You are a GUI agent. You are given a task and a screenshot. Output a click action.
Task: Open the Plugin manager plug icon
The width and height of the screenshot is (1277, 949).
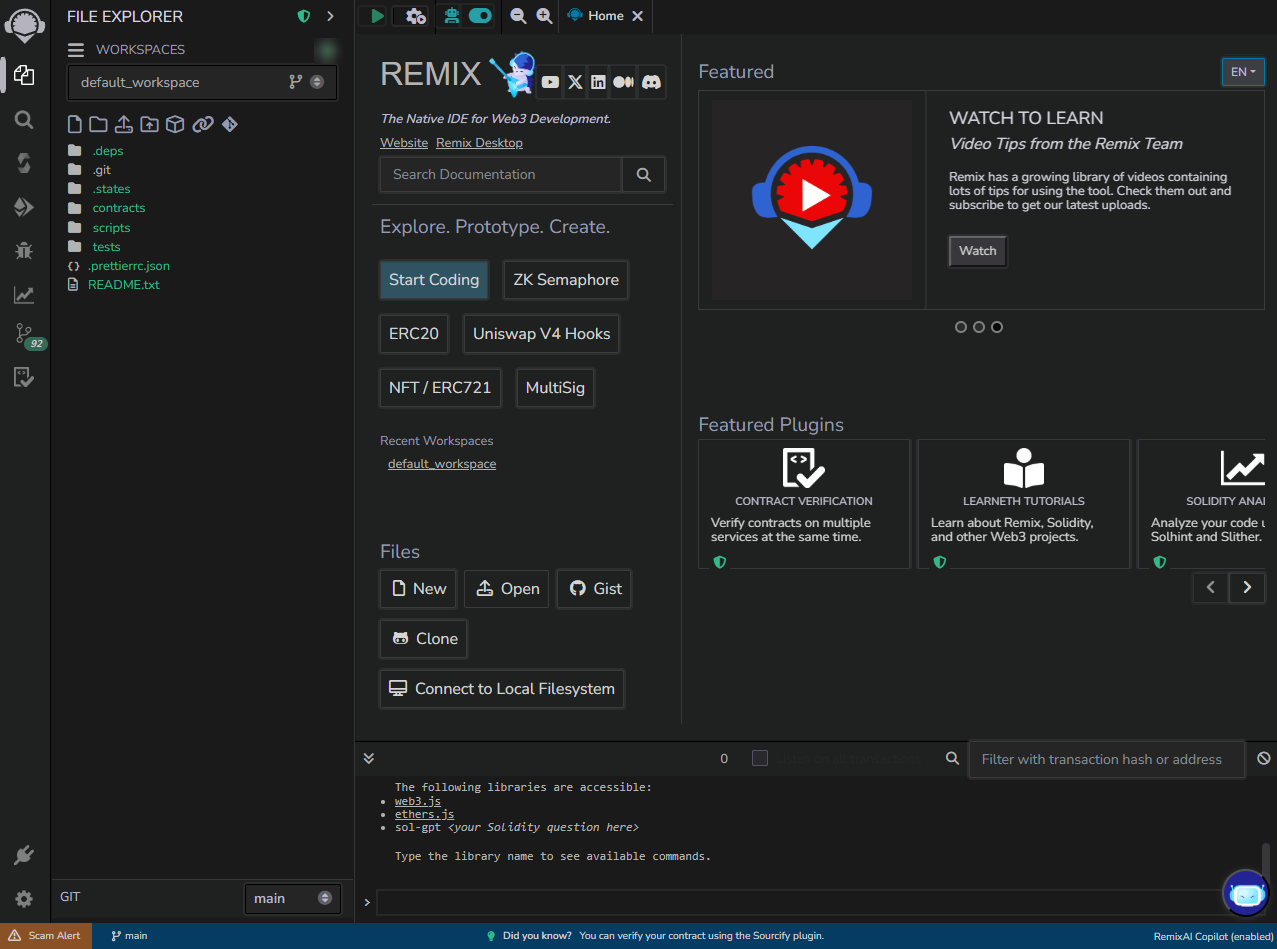coord(24,856)
